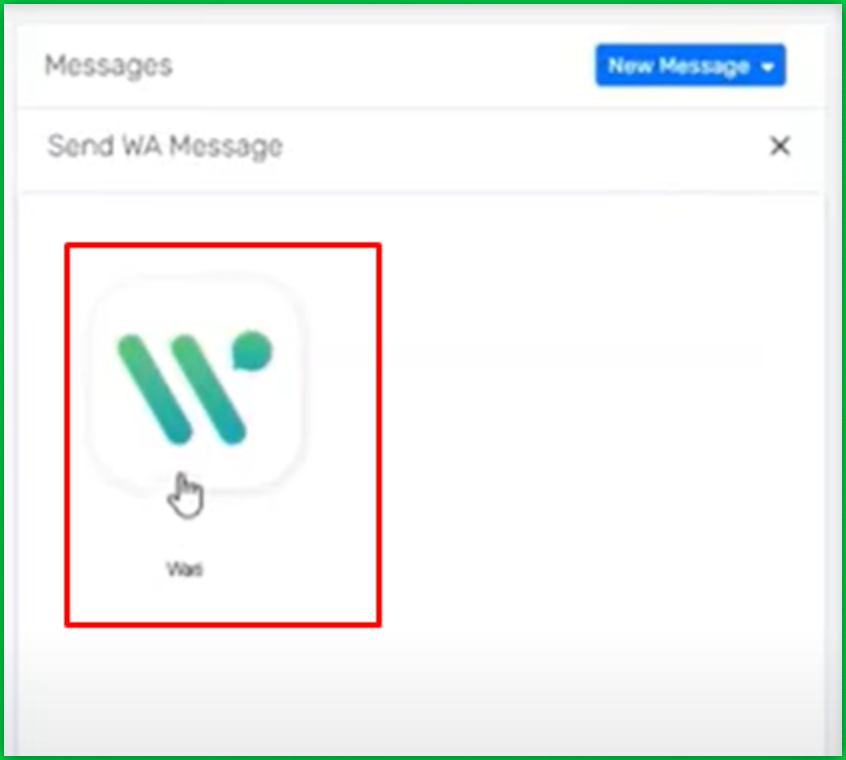
Task: Click the green chat bubble in Was logo
Action: click(x=252, y=351)
